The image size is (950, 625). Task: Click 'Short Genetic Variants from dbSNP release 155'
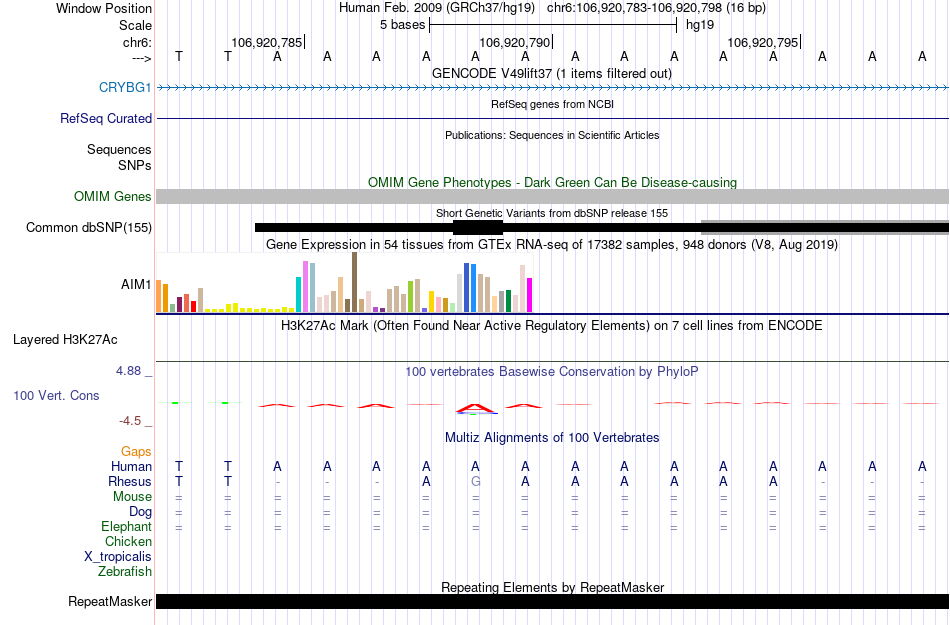point(552,213)
